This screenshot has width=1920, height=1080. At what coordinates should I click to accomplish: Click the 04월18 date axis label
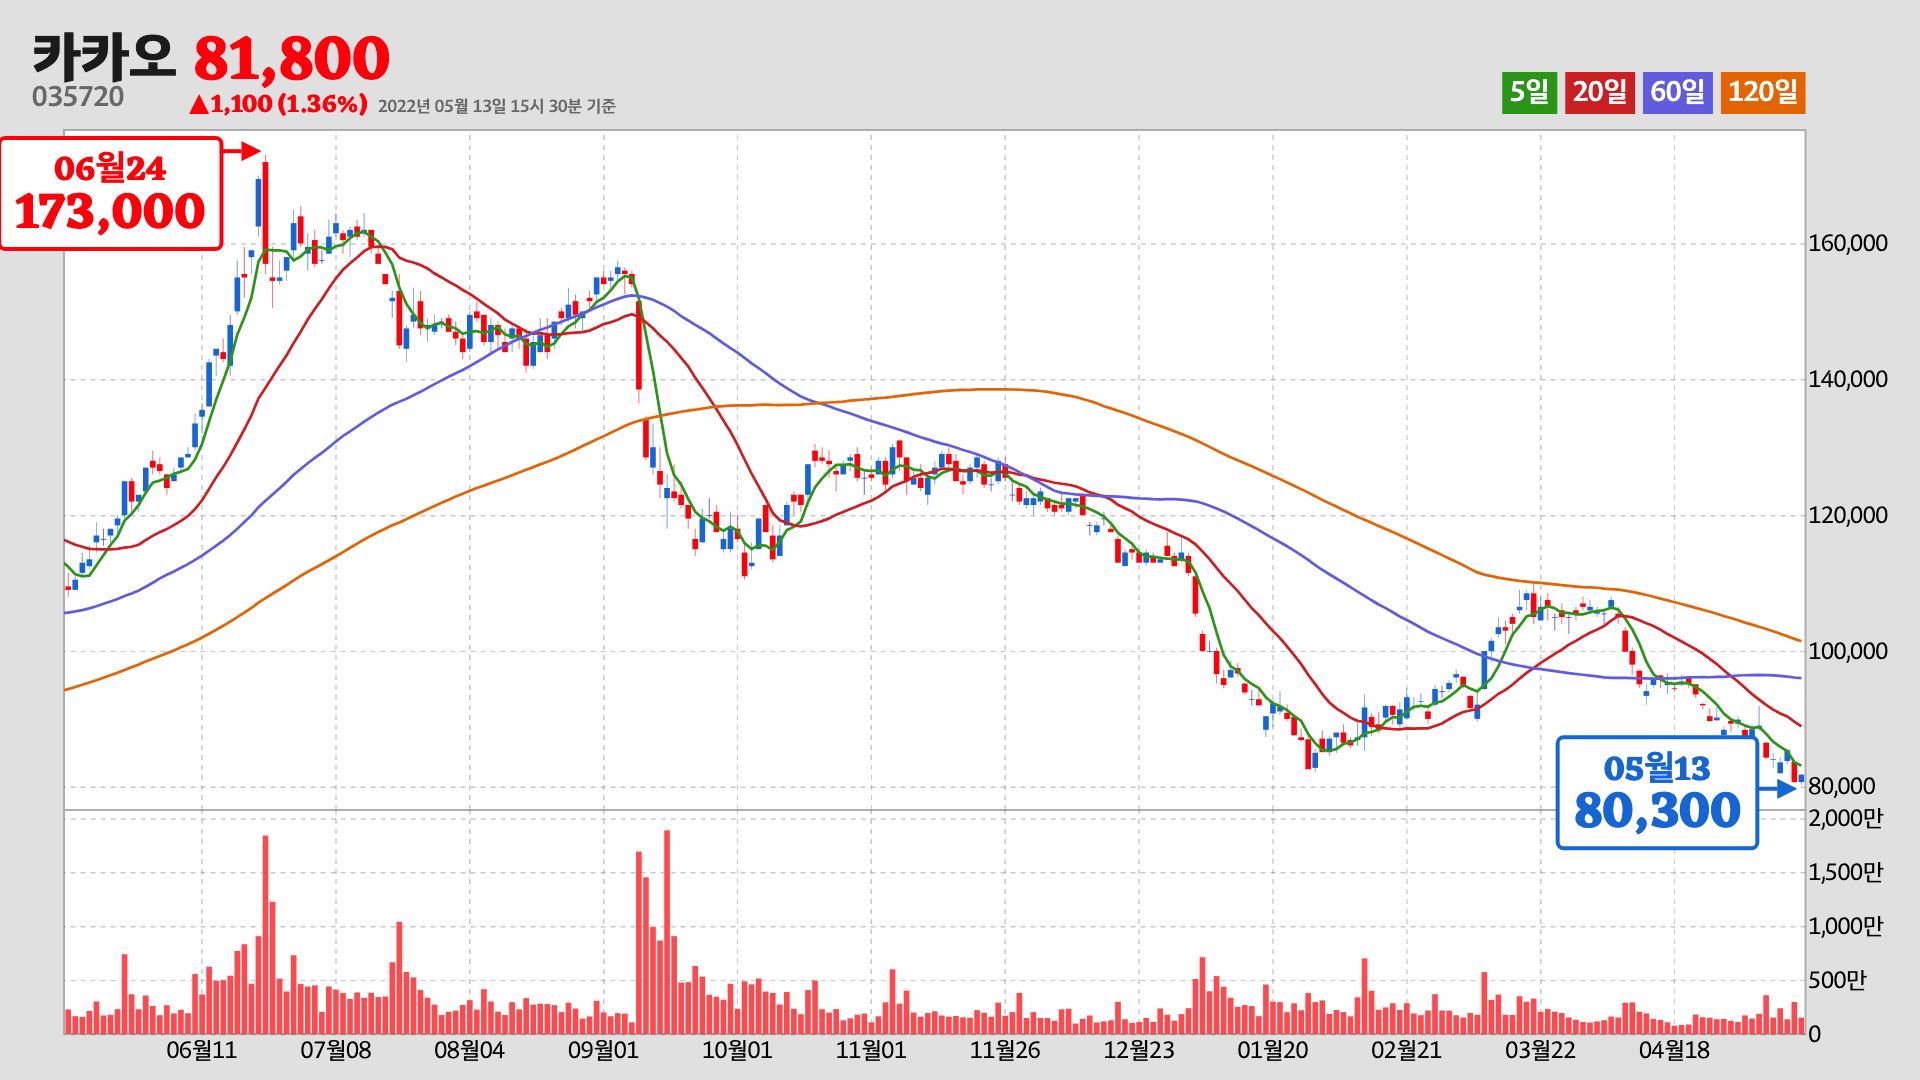coord(1674,1051)
